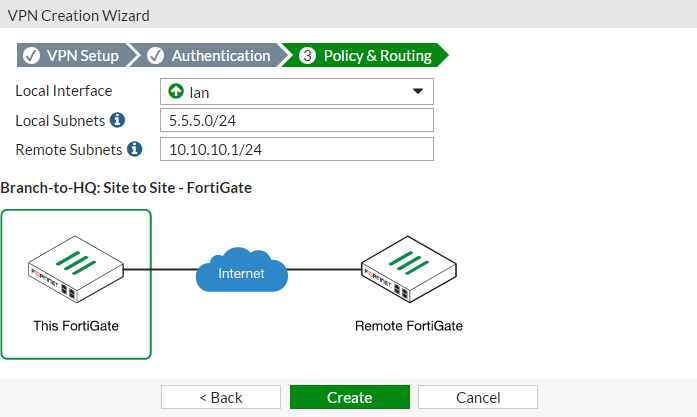Click the Remote FortiGate caption
The width and height of the screenshot is (697, 417).
pyautogui.click(x=409, y=326)
